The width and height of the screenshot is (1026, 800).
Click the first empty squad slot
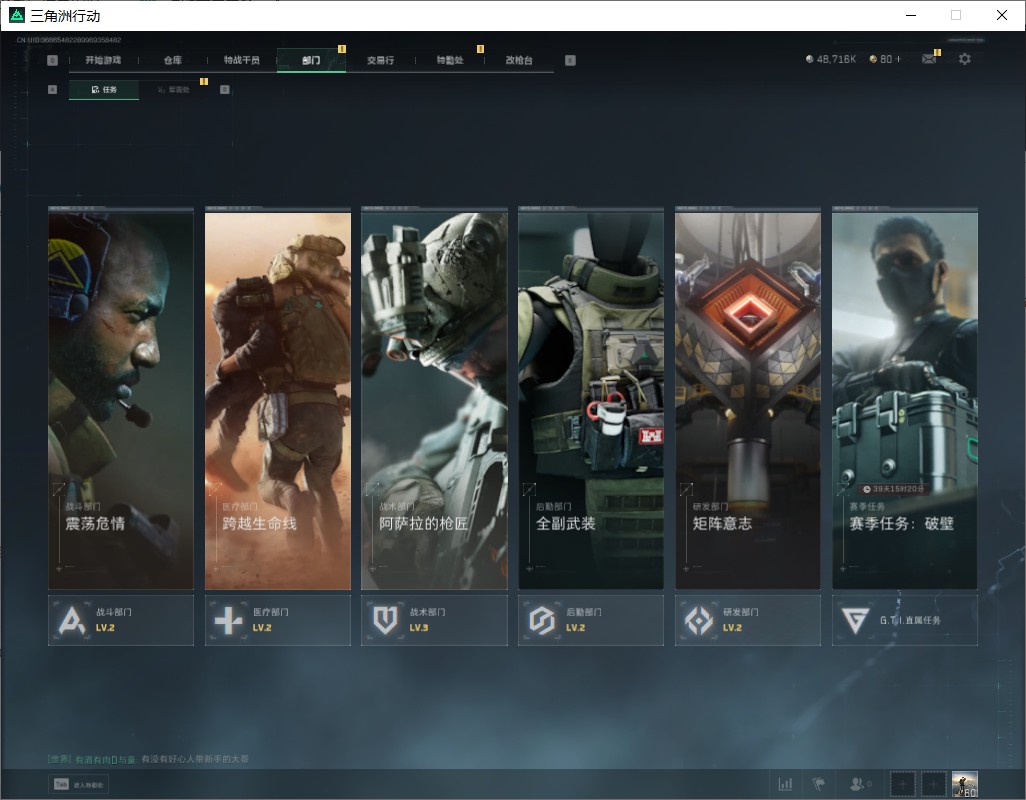[x=902, y=784]
